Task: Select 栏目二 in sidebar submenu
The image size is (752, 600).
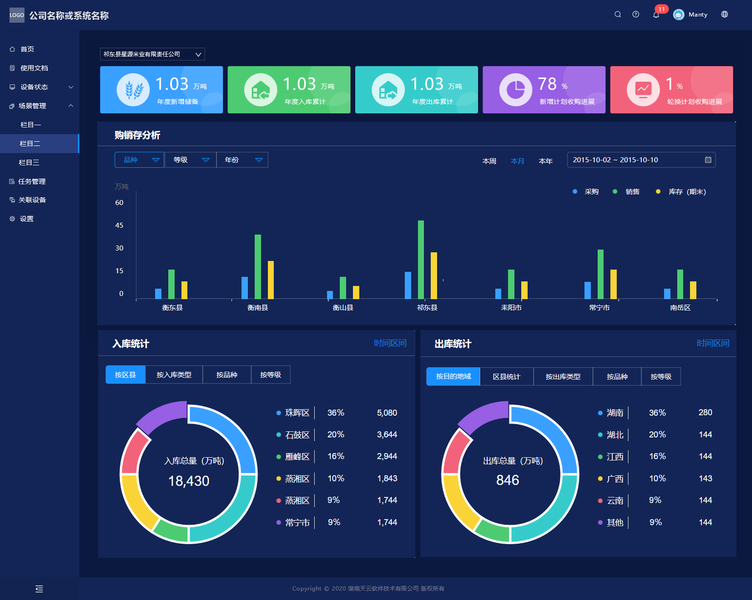Action: (39, 143)
